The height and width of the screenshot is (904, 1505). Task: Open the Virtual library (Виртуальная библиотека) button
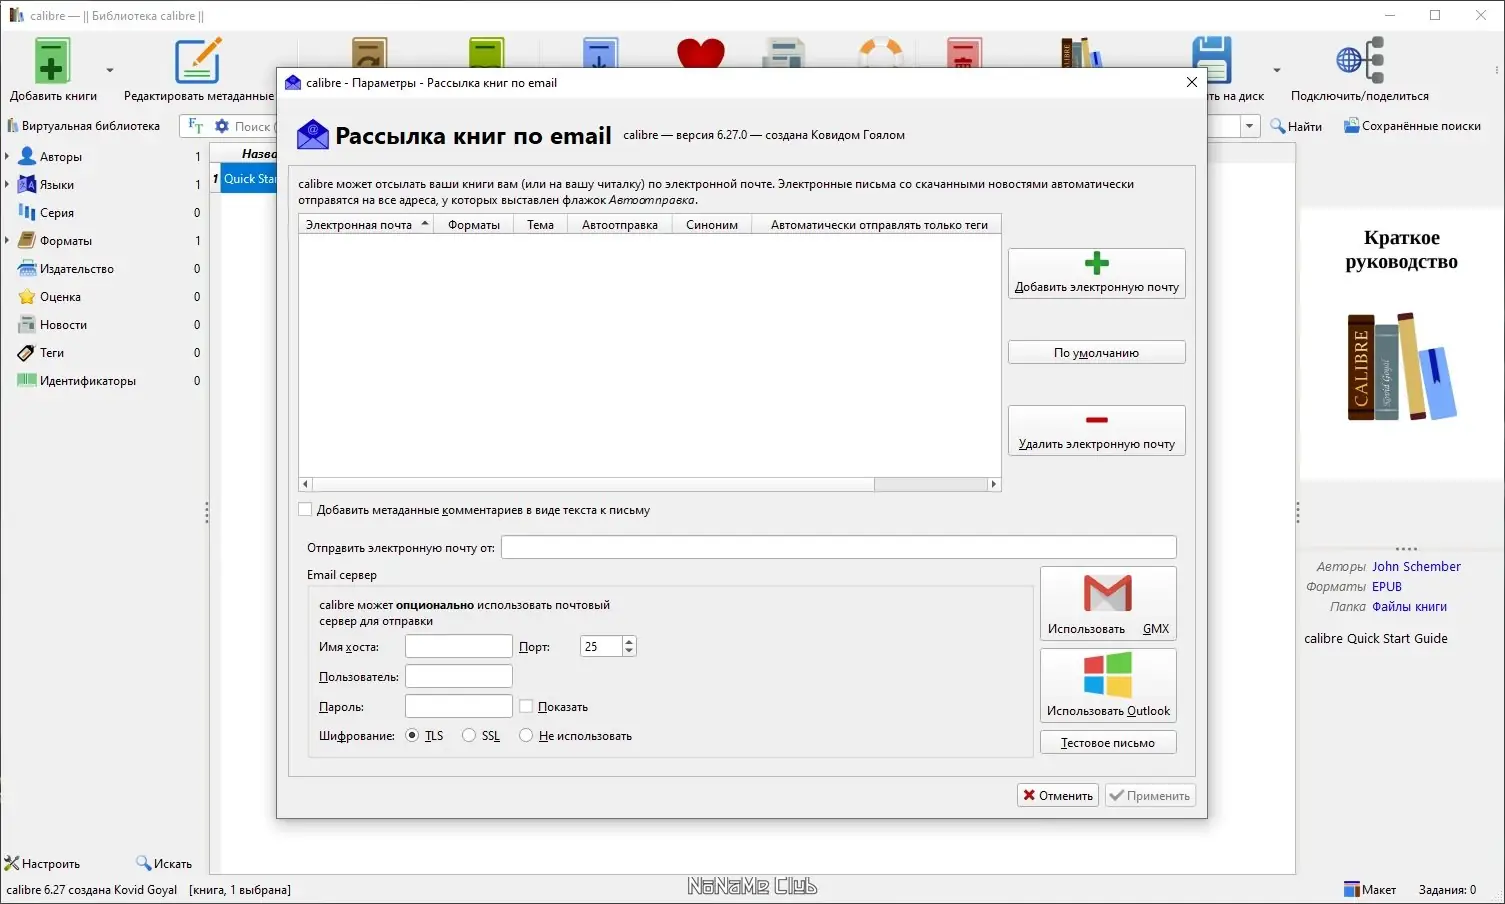pos(83,126)
